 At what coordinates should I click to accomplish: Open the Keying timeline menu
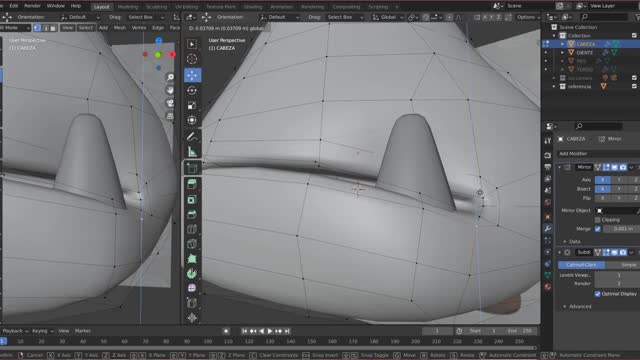point(42,331)
